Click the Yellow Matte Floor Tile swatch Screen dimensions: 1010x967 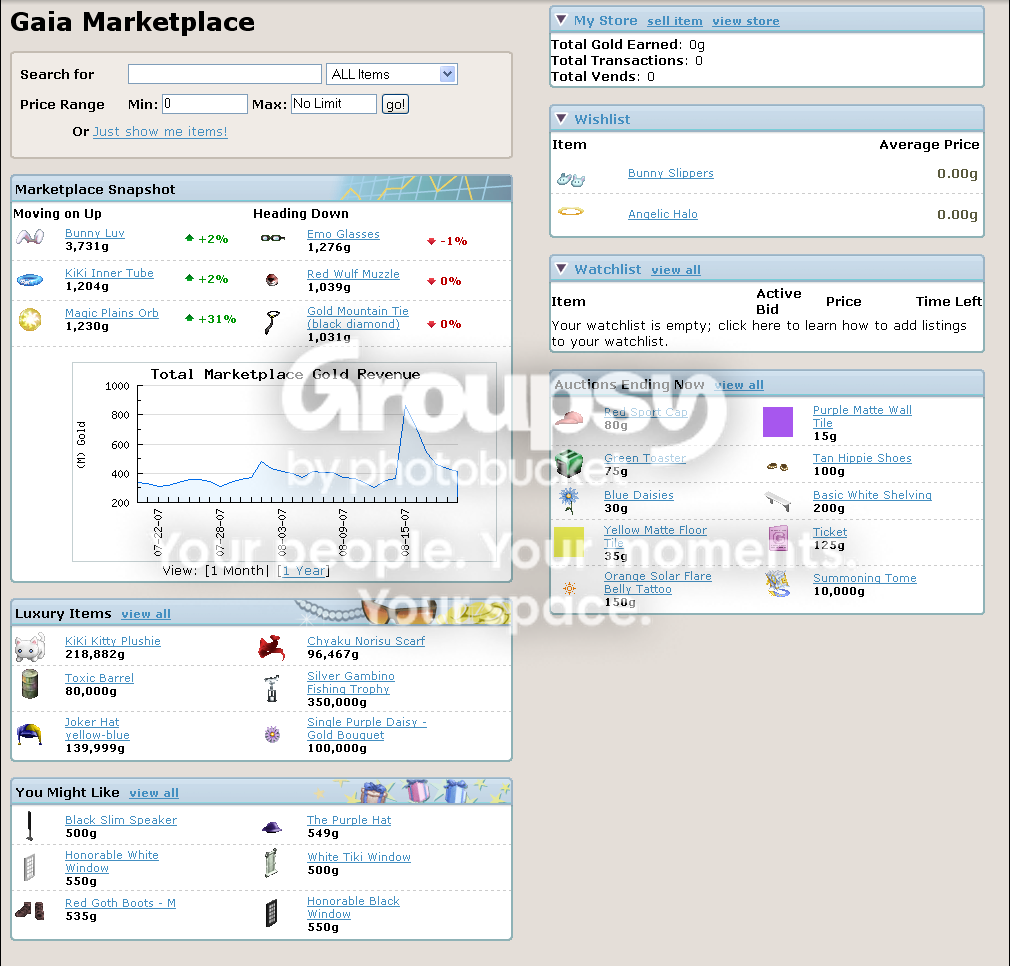point(569,542)
